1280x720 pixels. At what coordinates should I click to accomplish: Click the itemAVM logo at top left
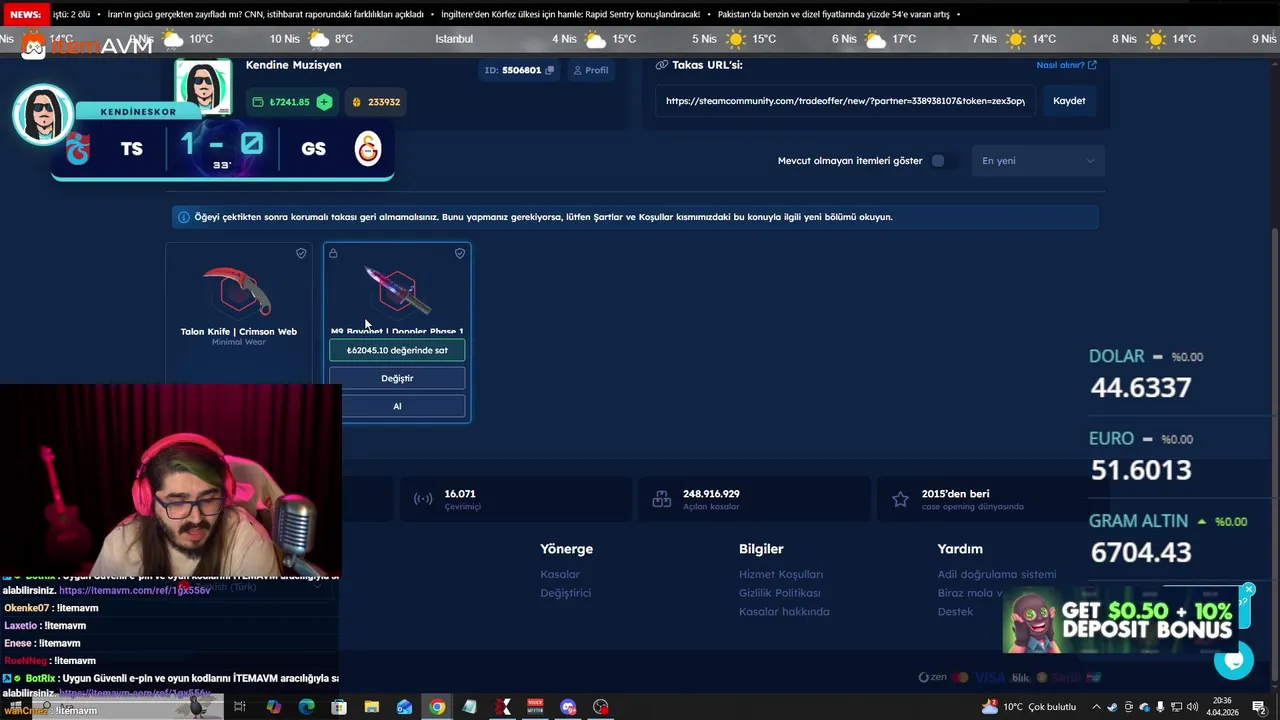point(88,46)
